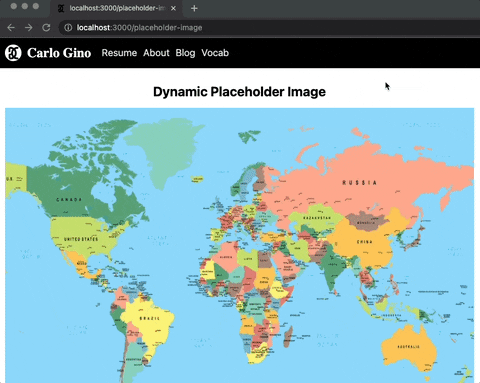
Task: Click Russia on the world map
Action: pos(360,183)
